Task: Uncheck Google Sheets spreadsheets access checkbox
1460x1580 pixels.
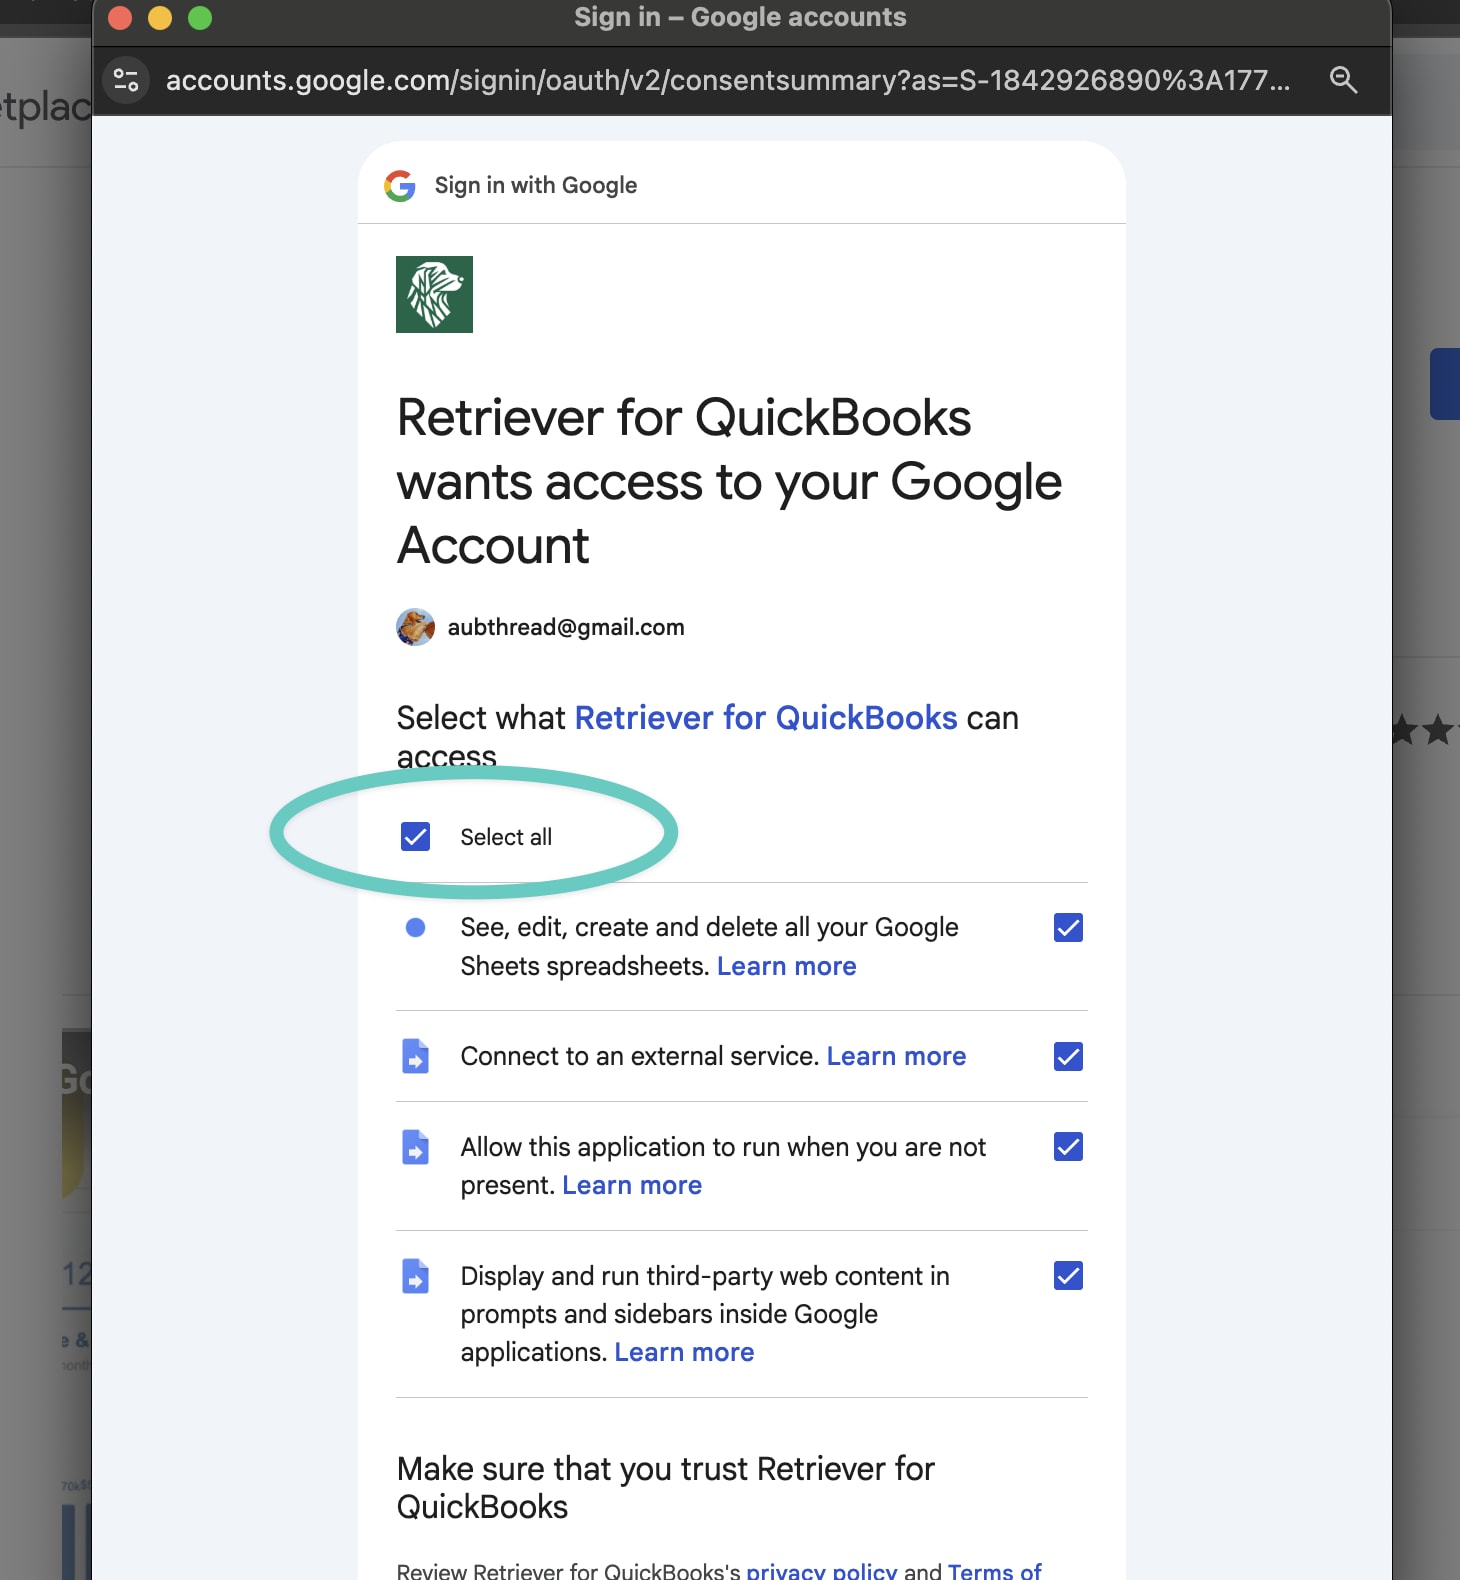Action: coord(1068,928)
